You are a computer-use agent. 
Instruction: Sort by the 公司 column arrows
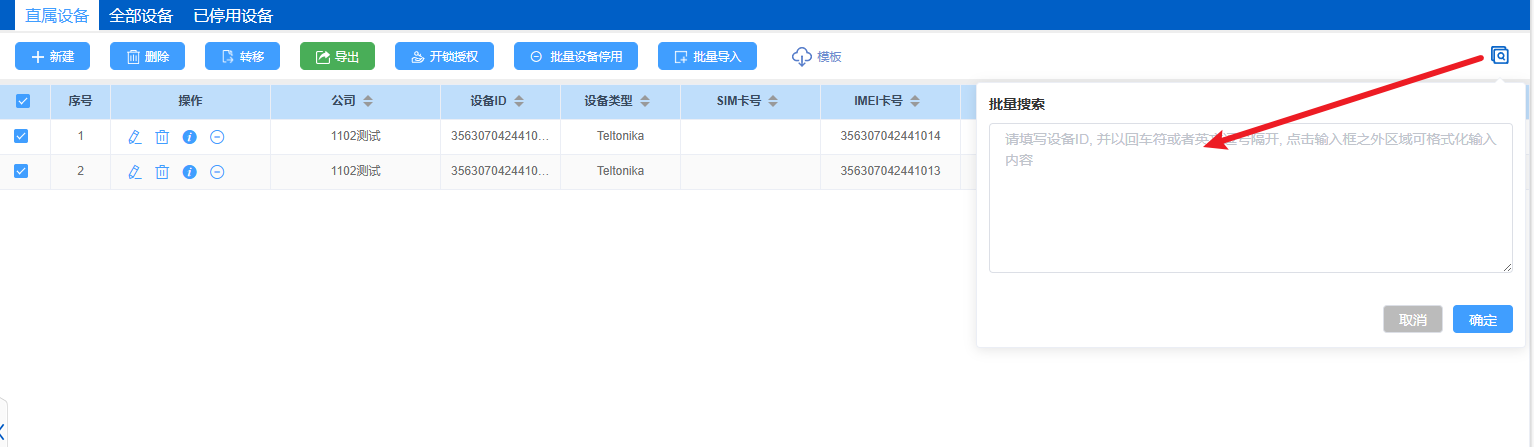click(x=368, y=101)
